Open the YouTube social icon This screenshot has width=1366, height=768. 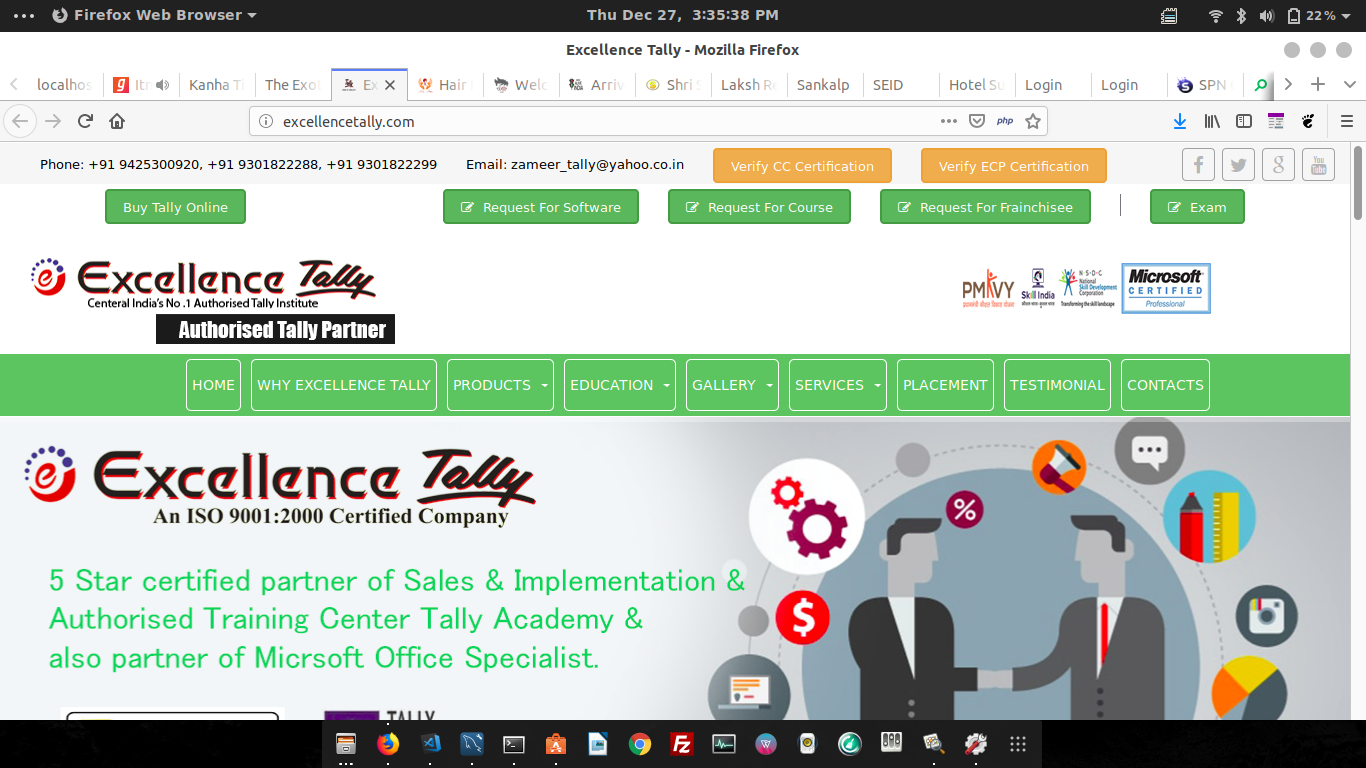1318,164
